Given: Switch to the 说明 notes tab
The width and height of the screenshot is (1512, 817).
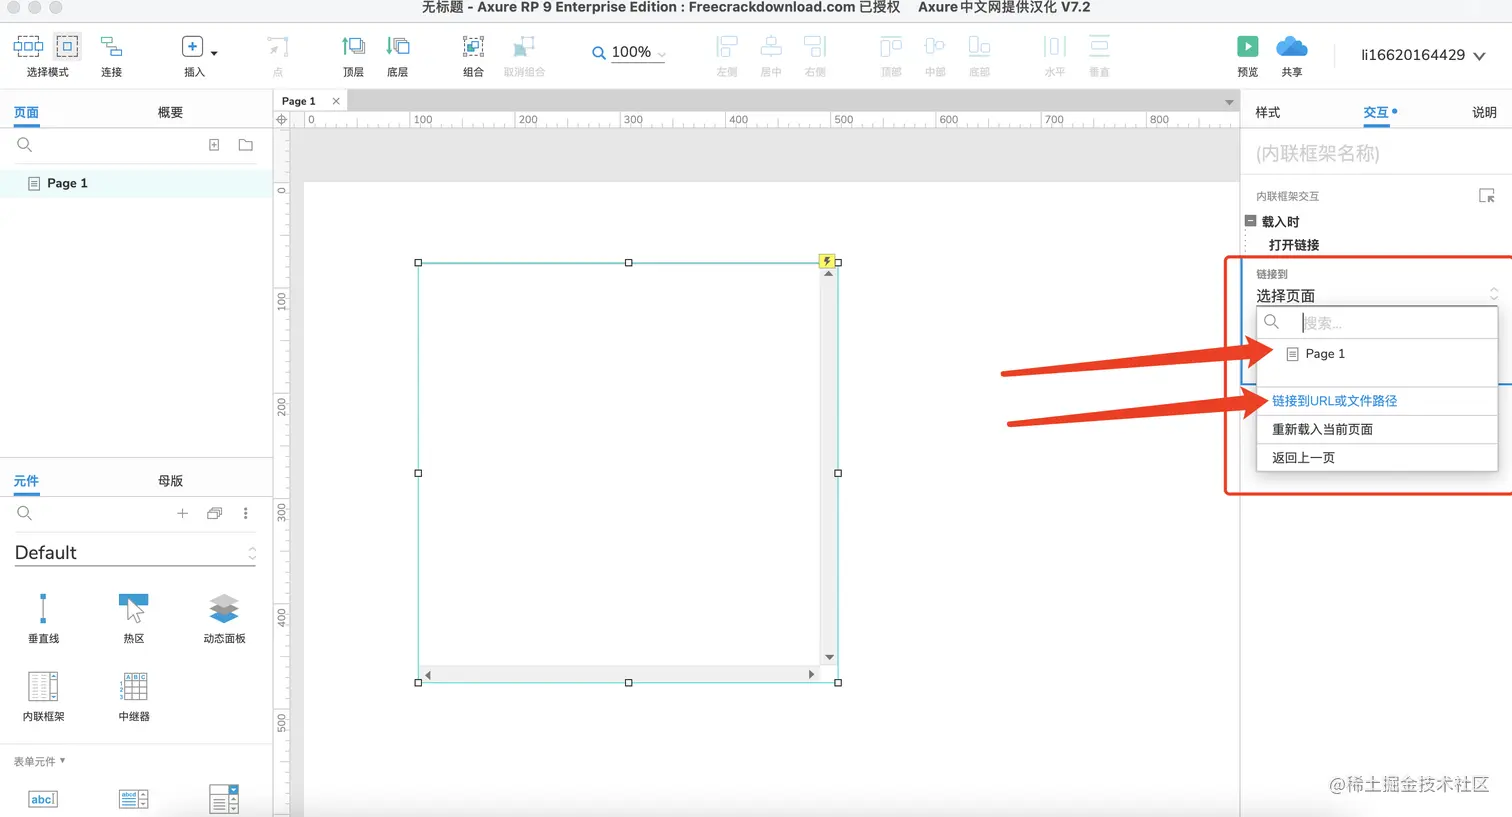Looking at the screenshot, I should (x=1484, y=112).
